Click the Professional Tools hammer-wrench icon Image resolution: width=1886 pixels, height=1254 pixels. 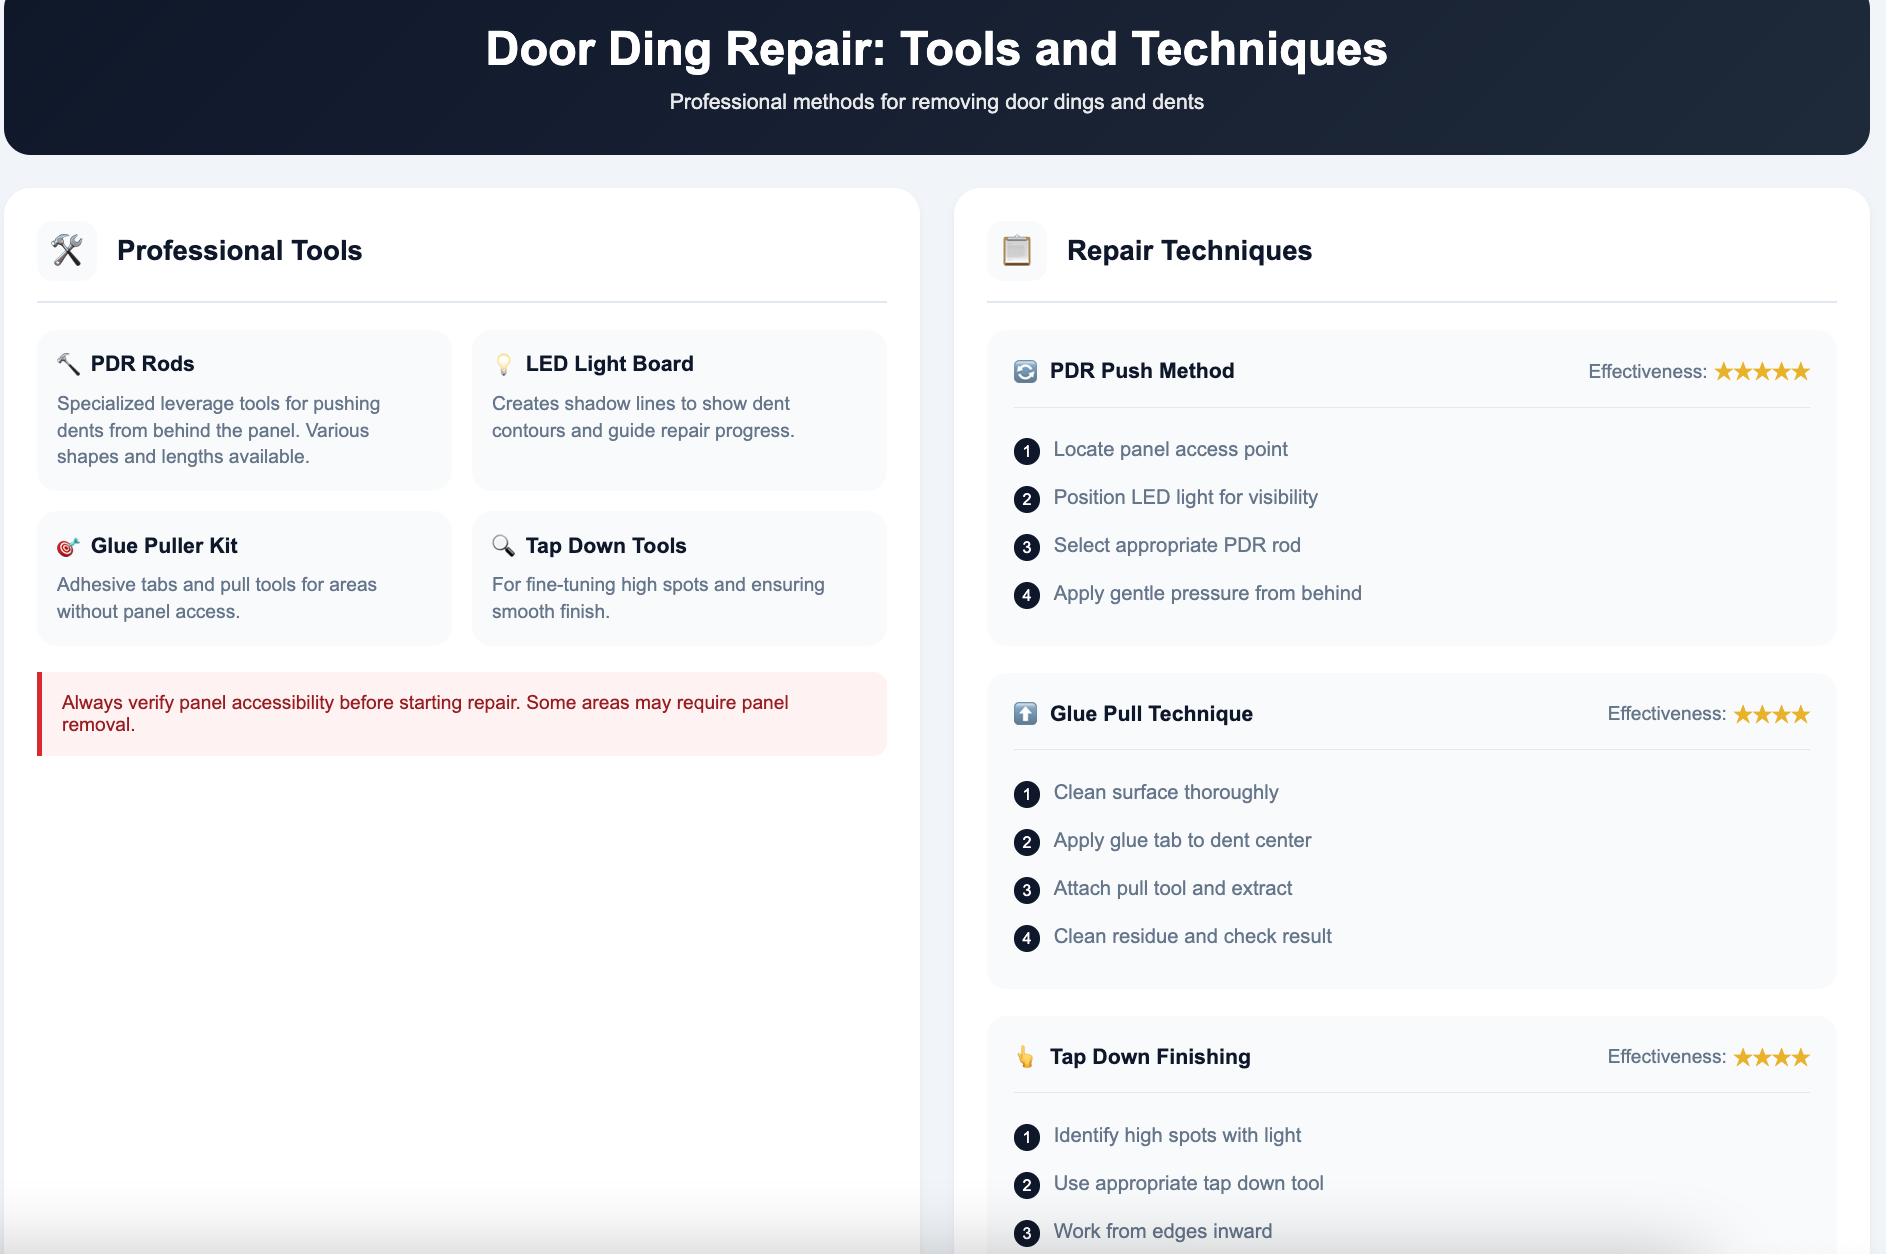[x=67, y=250]
